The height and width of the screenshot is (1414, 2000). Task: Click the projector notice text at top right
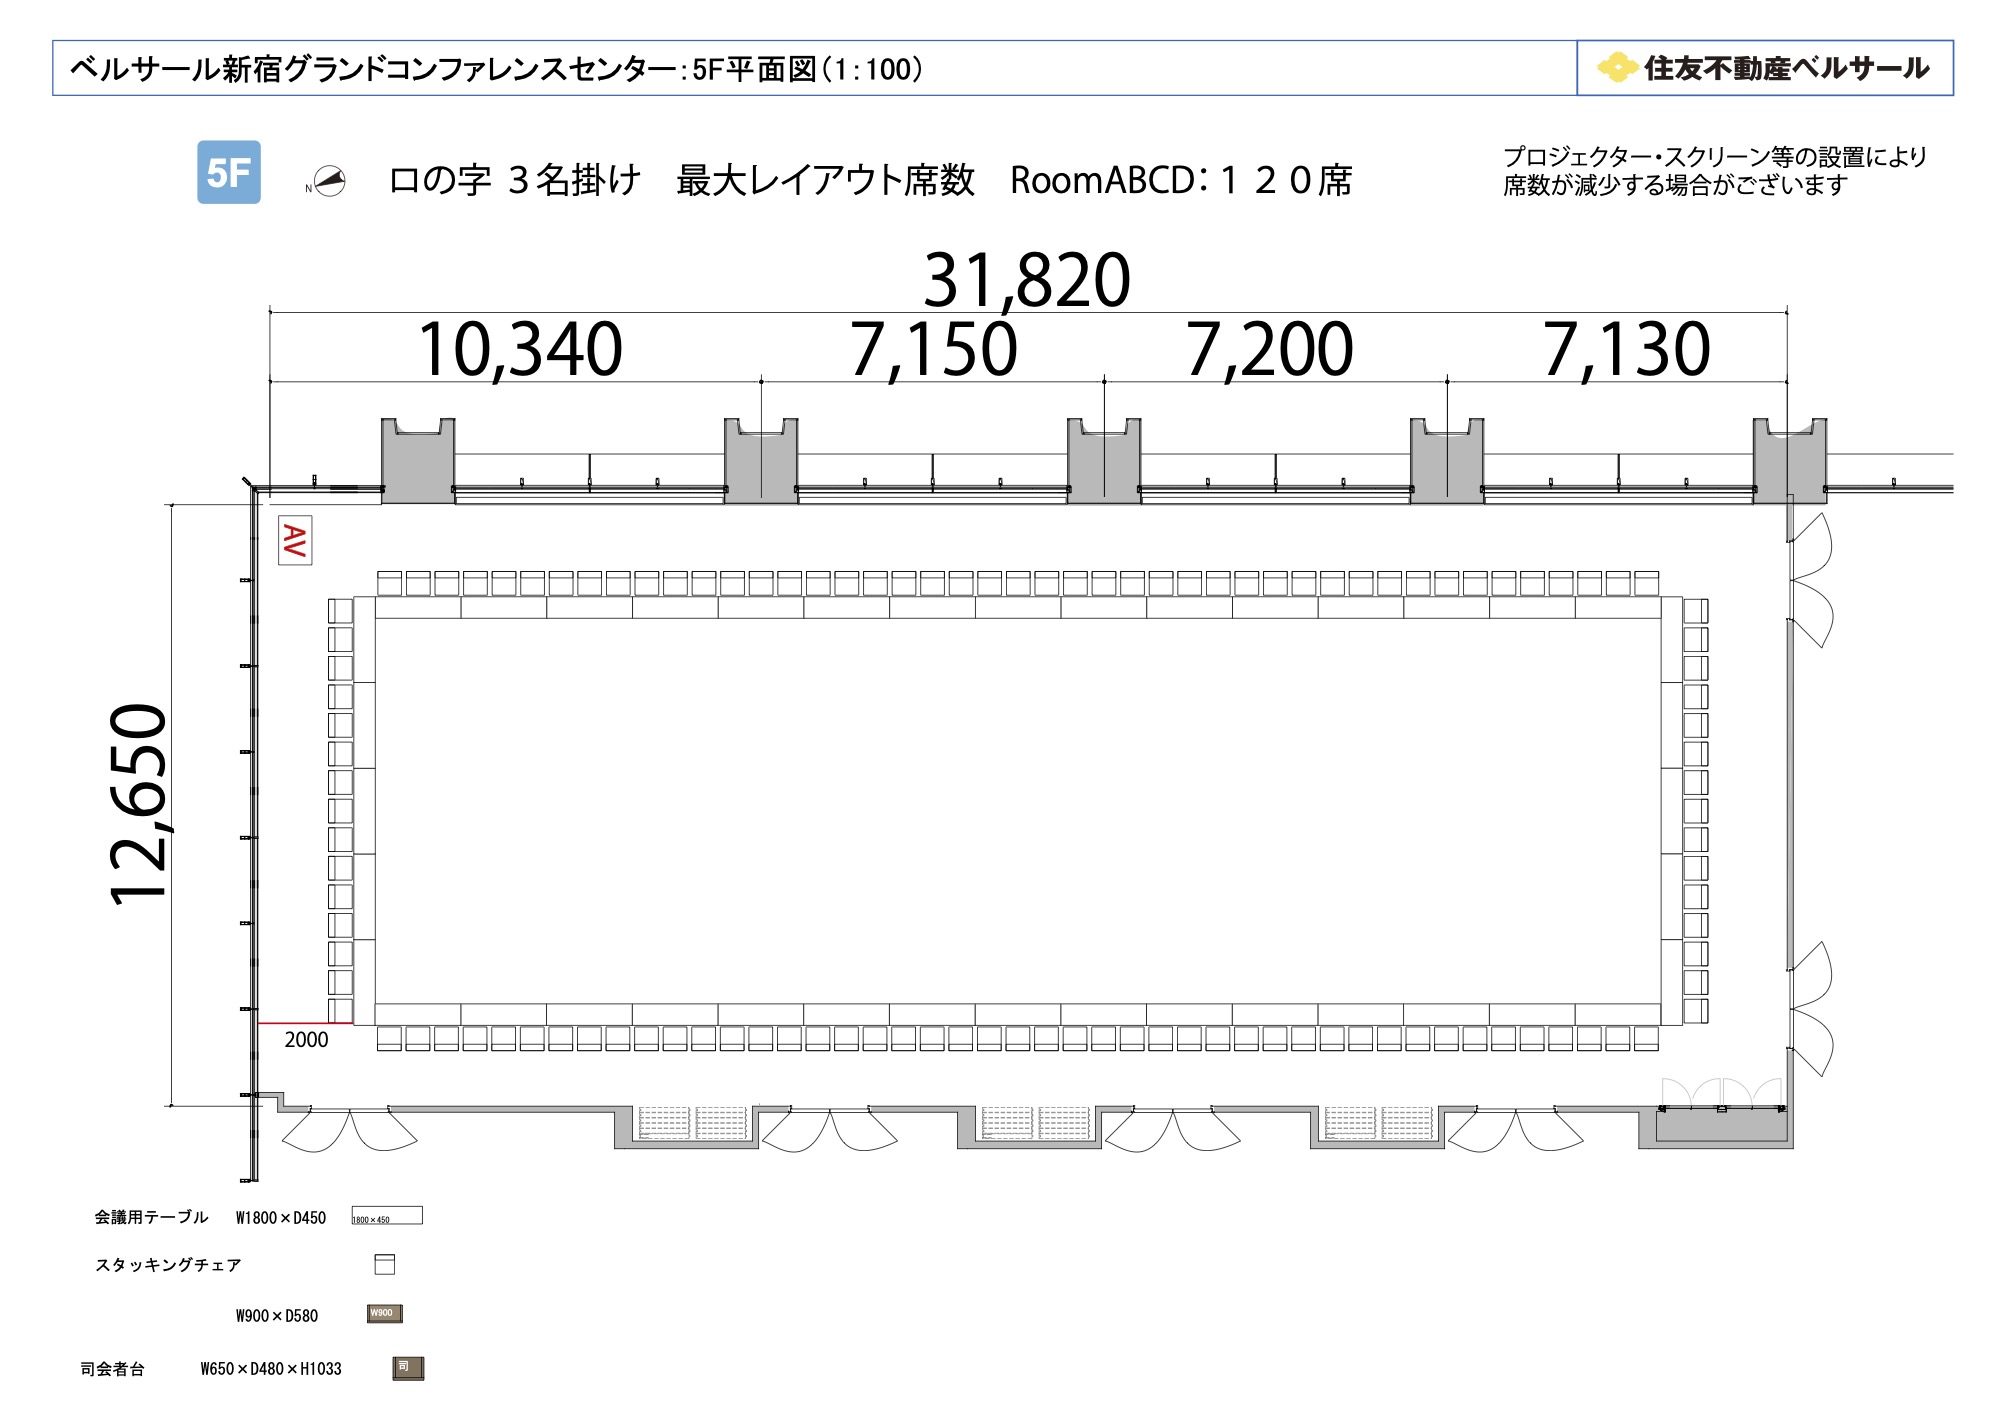(x=1715, y=171)
